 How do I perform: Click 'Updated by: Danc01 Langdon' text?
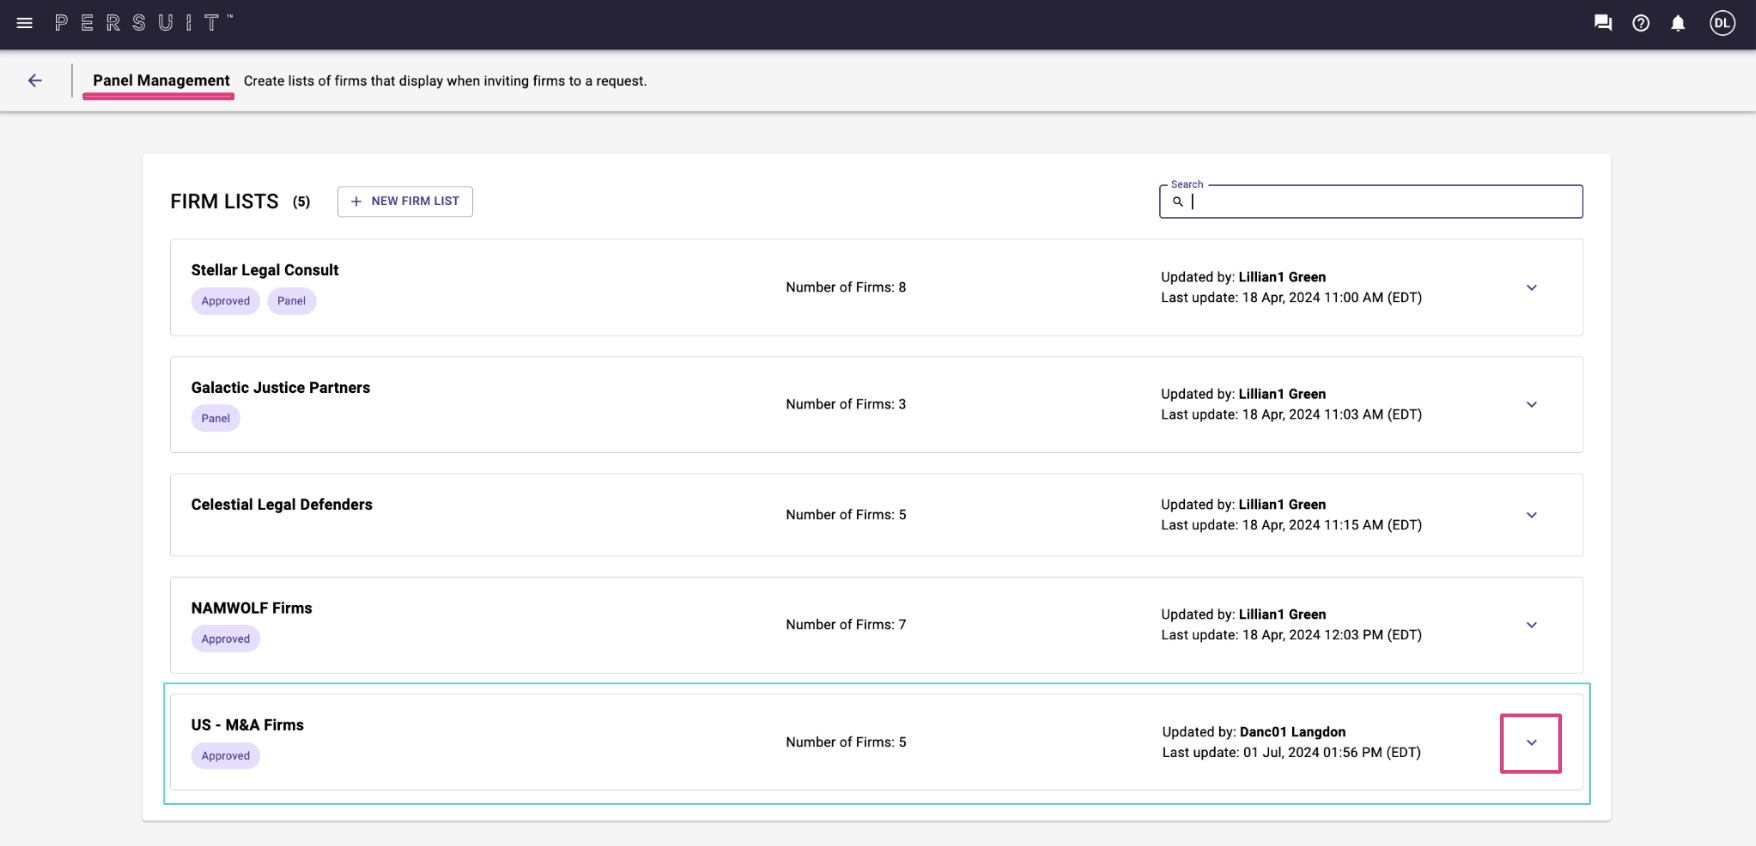click(x=1254, y=732)
